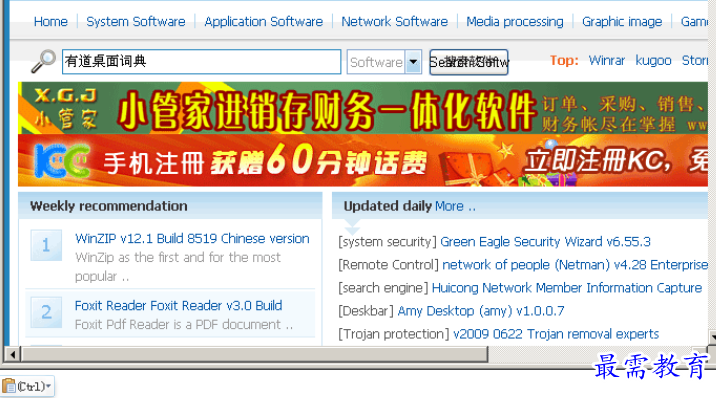The image size is (716, 398).
Task: Open Media processing category
Action: point(515,21)
